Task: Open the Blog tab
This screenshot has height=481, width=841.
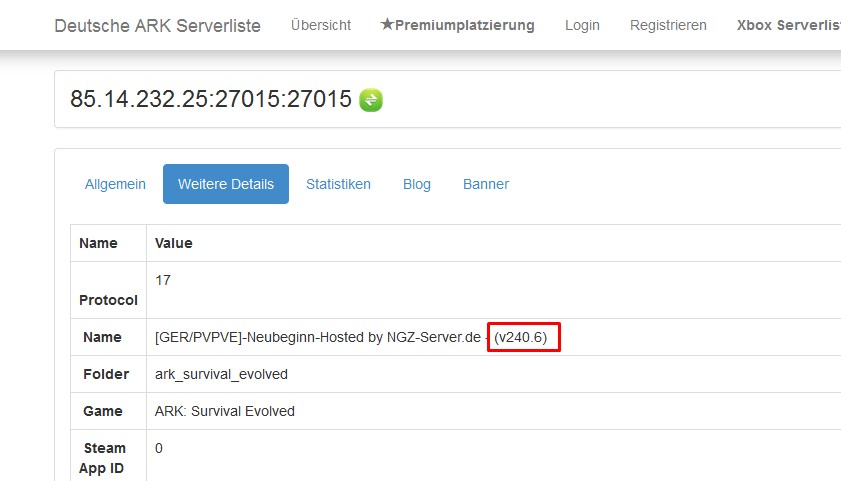Action: [x=417, y=184]
